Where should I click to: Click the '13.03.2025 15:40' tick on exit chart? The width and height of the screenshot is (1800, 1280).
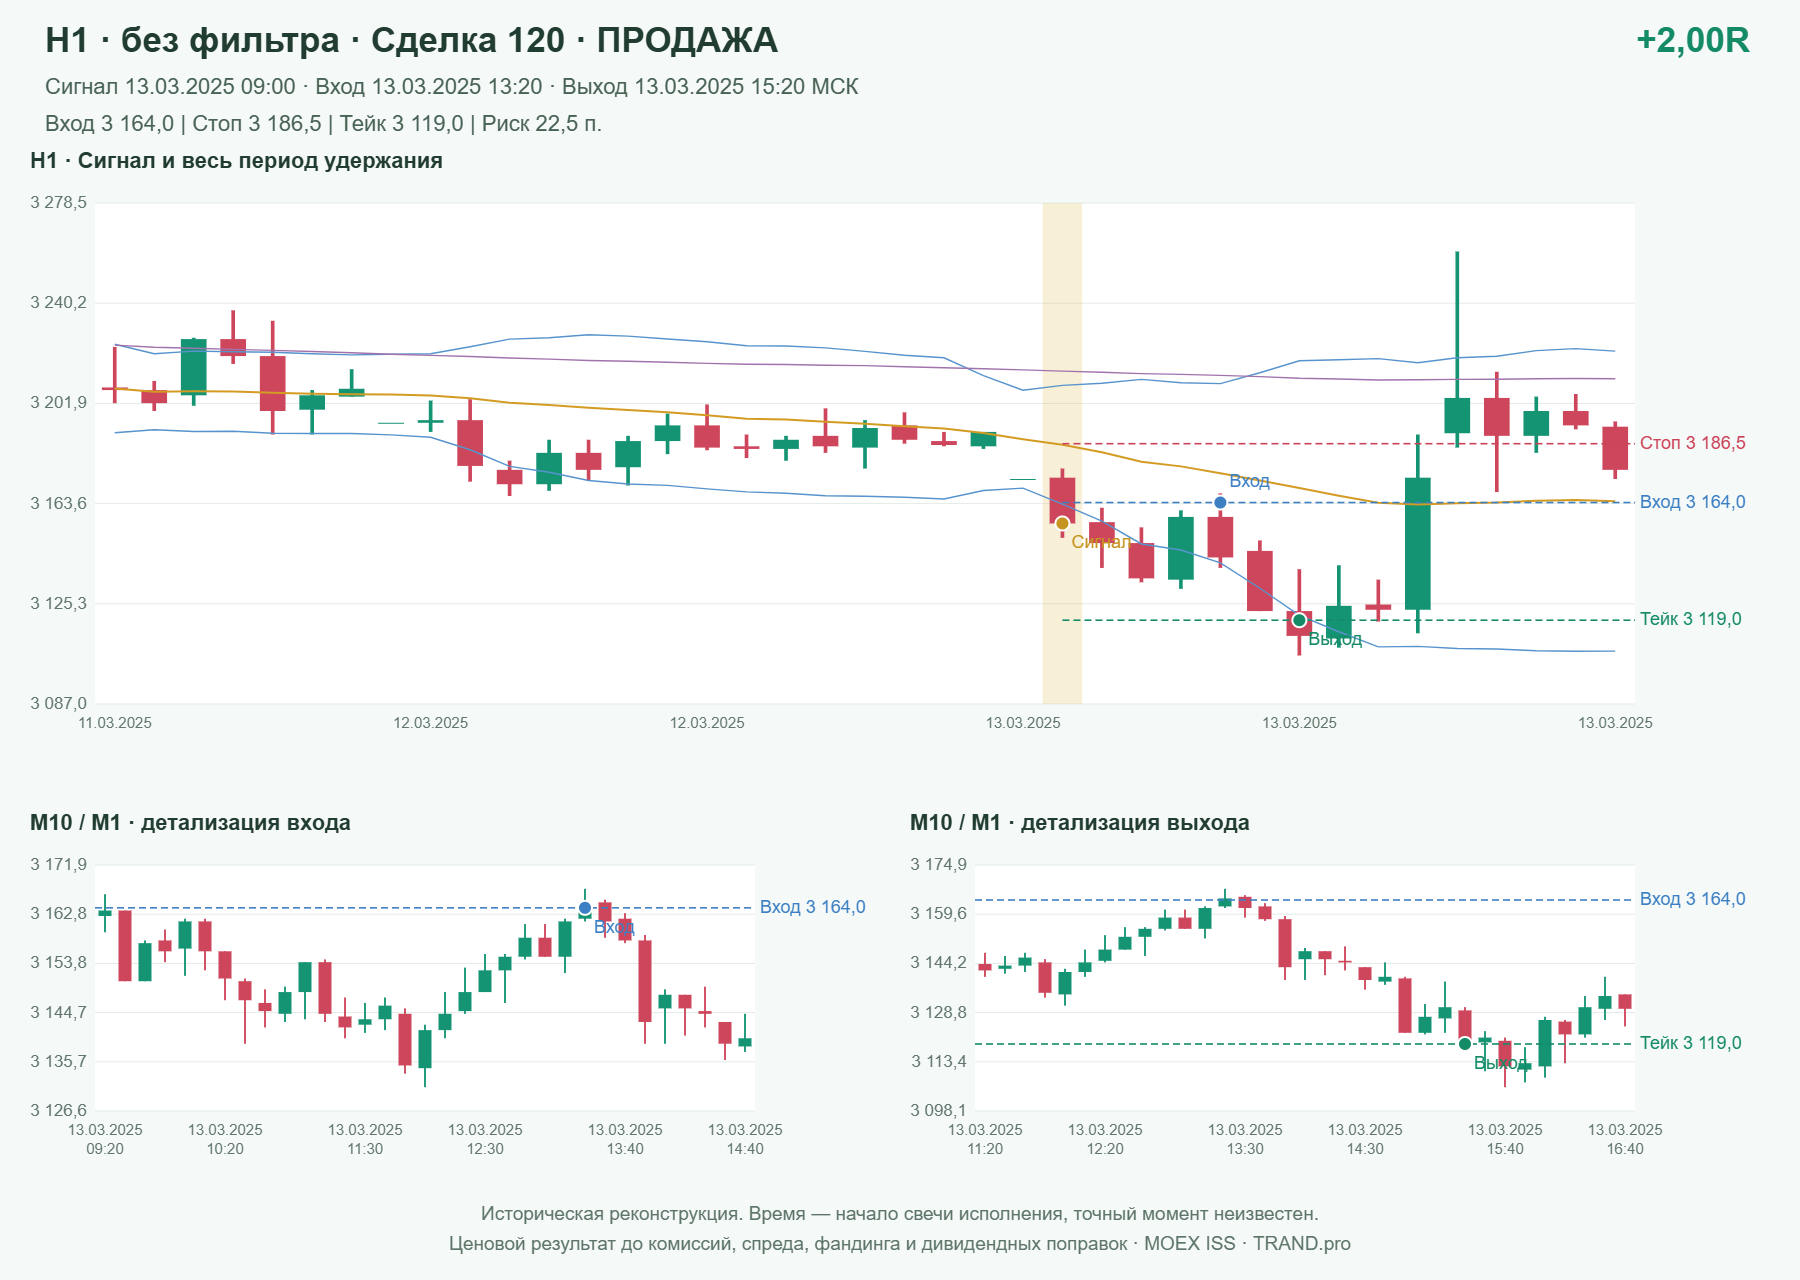[x=1505, y=1139]
